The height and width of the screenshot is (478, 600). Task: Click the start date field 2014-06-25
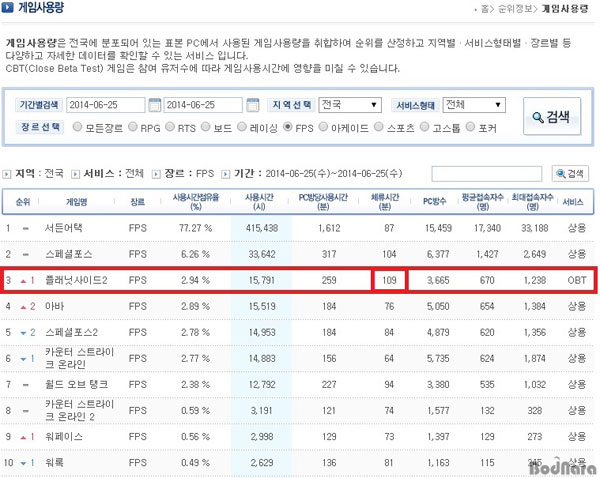[x=106, y=105]
